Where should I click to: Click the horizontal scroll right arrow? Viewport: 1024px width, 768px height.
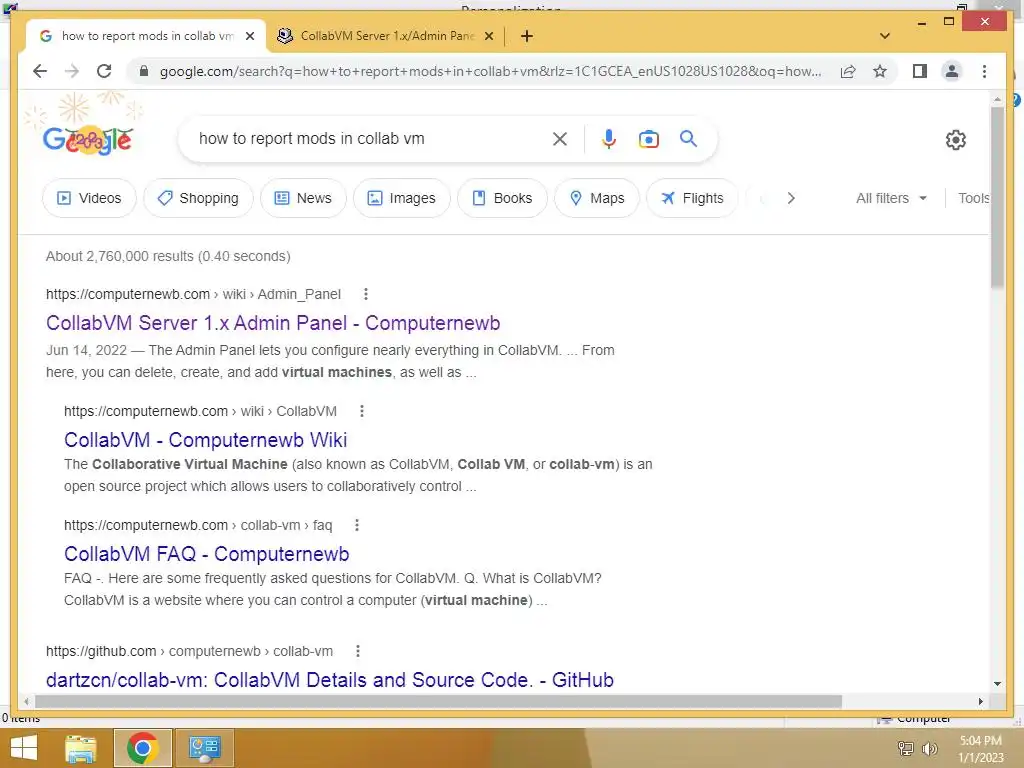(981, 701)
